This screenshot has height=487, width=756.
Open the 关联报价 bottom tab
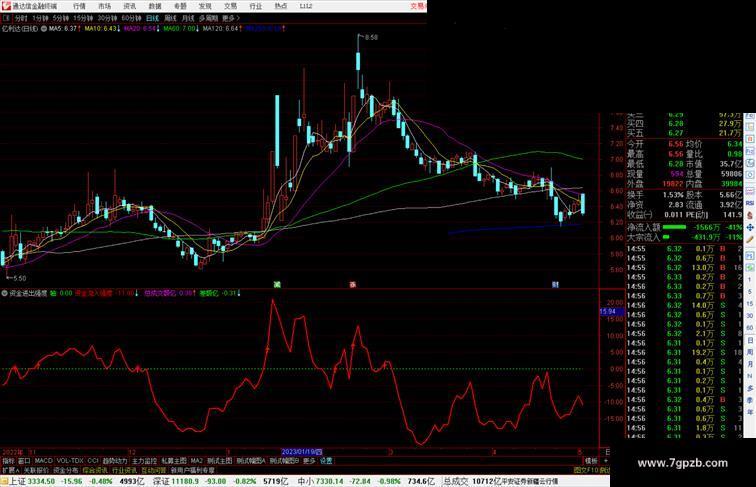(x=36, y=470)
